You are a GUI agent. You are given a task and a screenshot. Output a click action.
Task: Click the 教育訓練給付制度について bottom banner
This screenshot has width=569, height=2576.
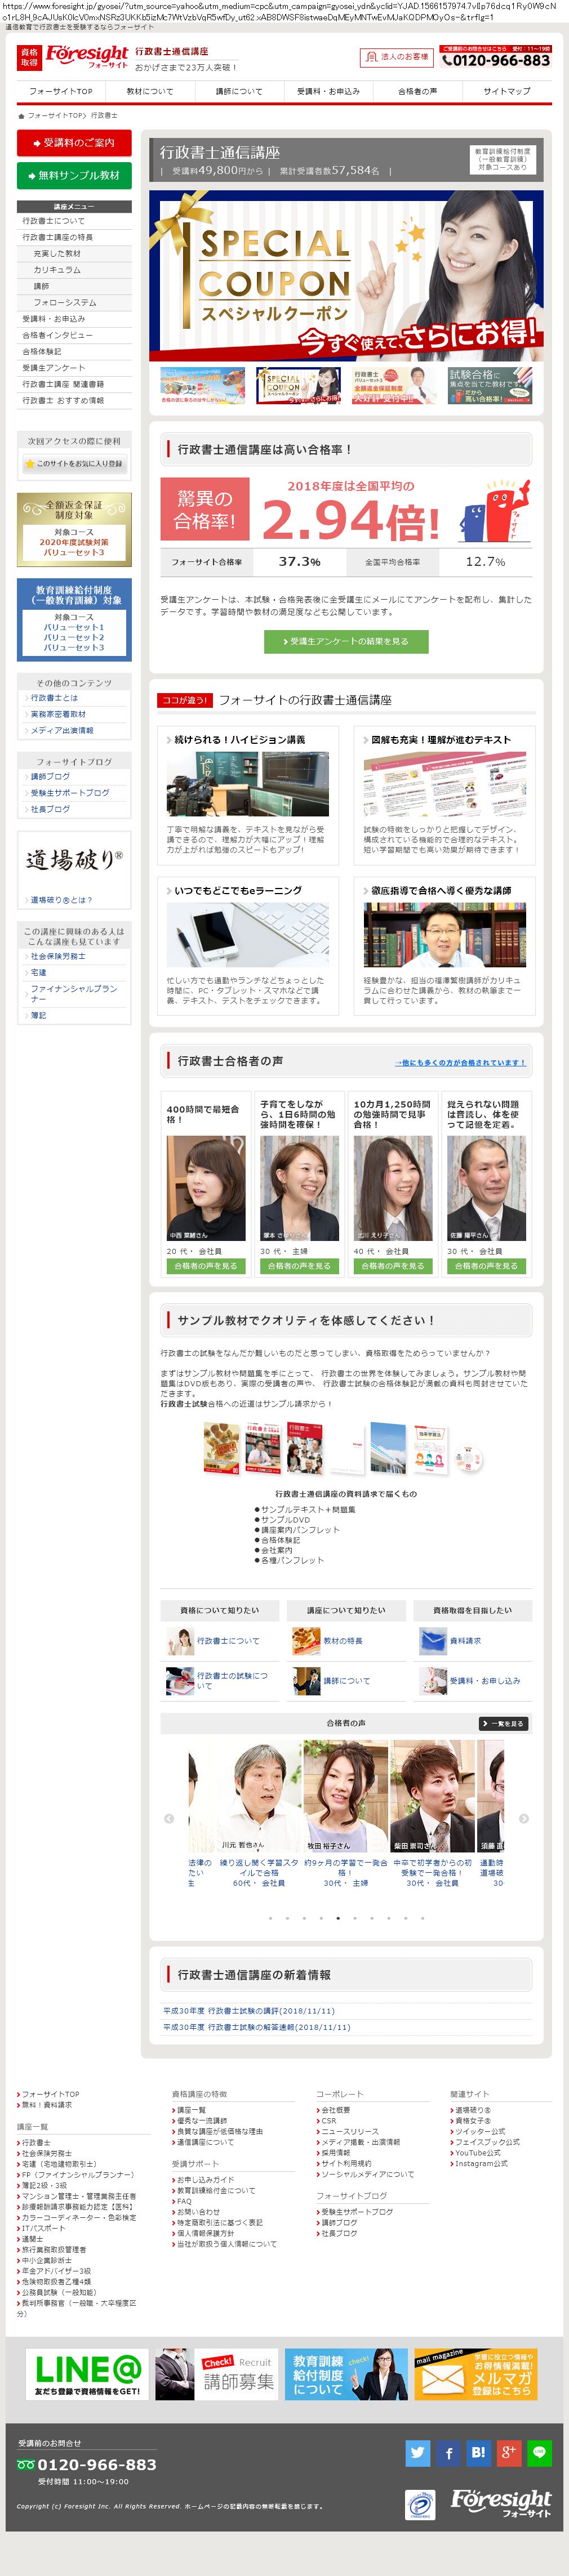[346, 2374]
